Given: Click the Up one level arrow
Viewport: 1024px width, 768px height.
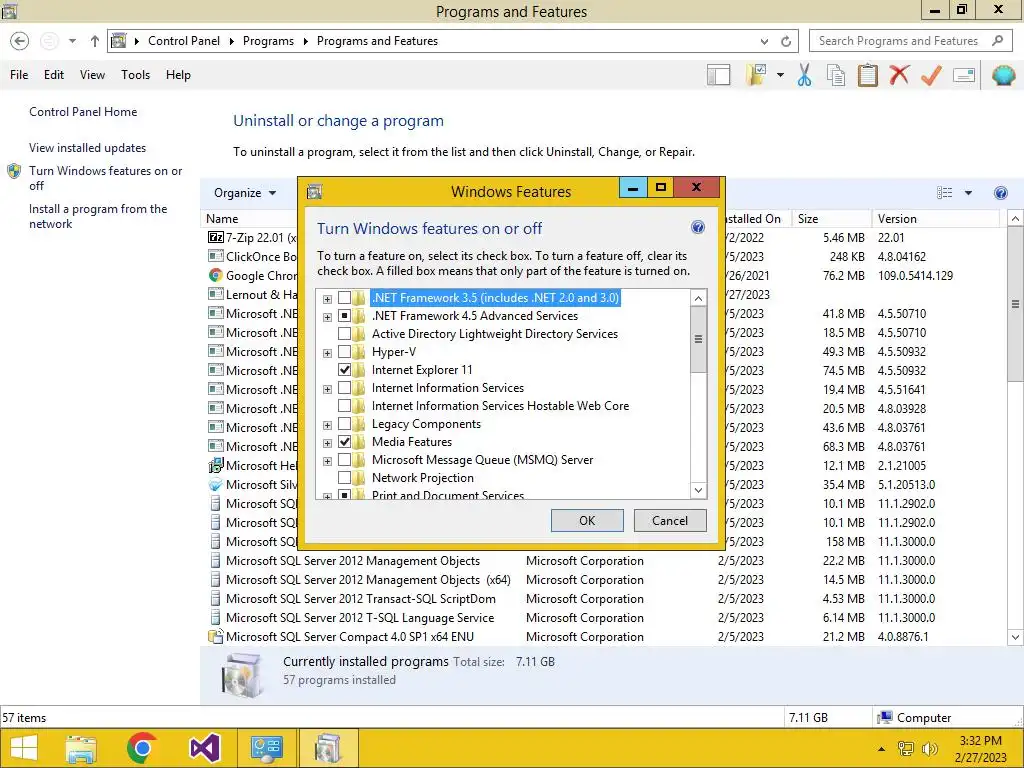Looking at the screenshot, I should 95,41.
